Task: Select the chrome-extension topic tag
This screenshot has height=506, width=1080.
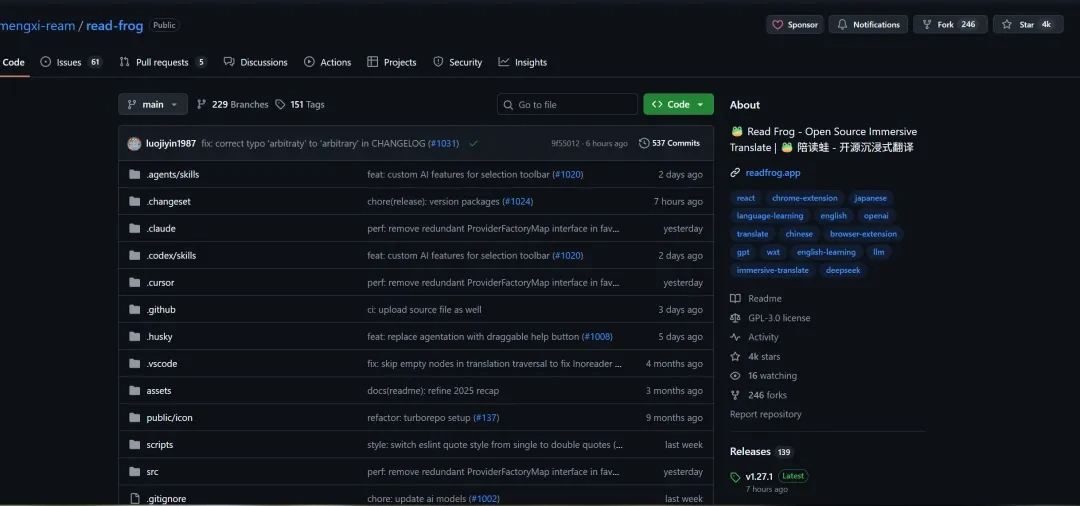Action: point(805,198)
